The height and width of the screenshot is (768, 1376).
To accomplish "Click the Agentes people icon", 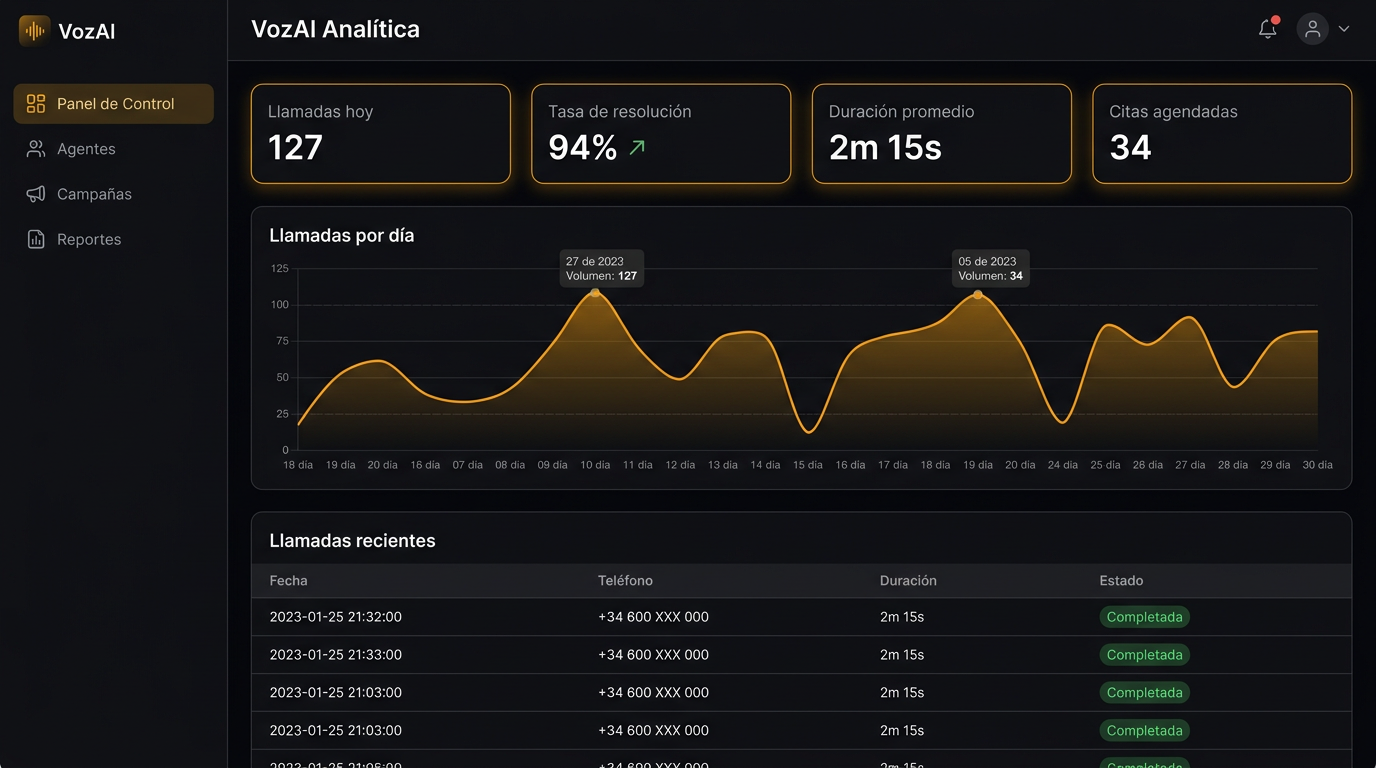I will pyautogui.click(x=36, y=149).
